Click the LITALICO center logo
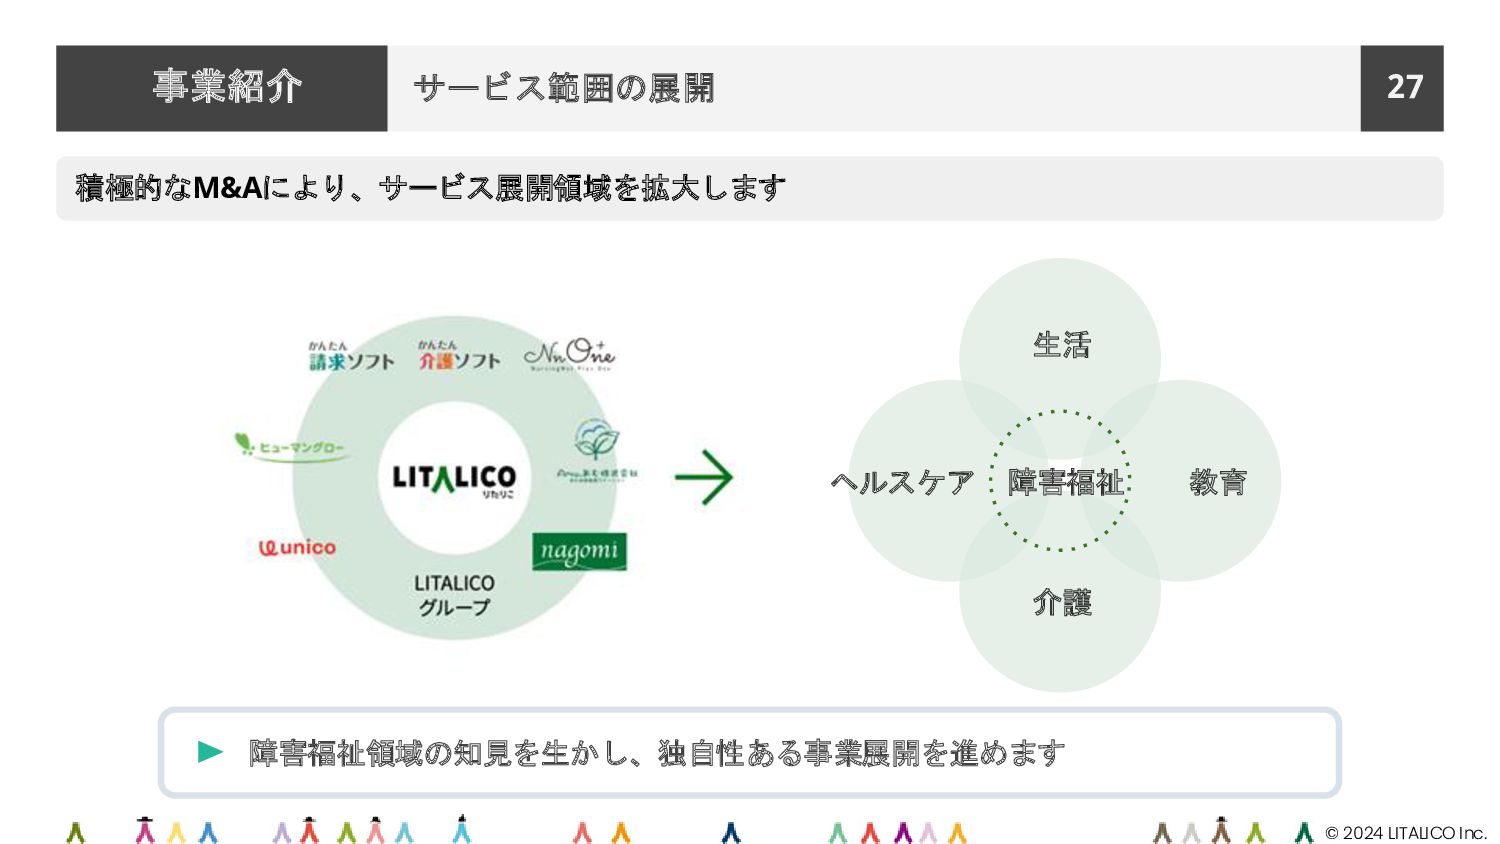Screen dimensions: 1500x844 coord(454,480)
